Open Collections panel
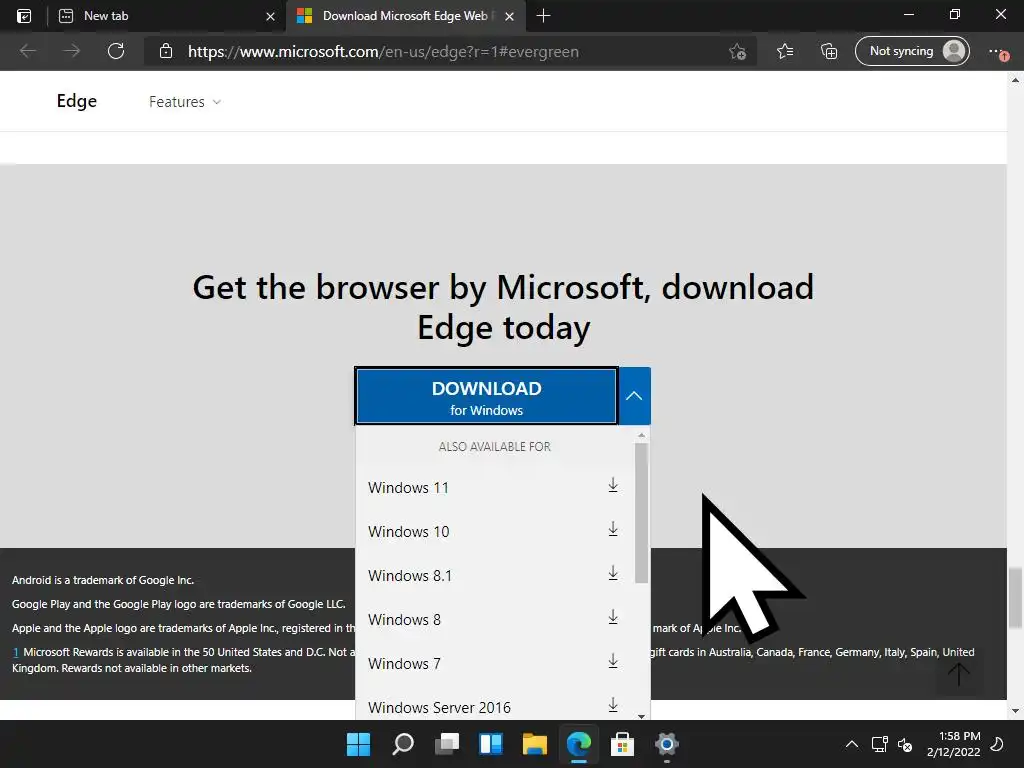Screen dimensions: 1024x768 point(829,51)
